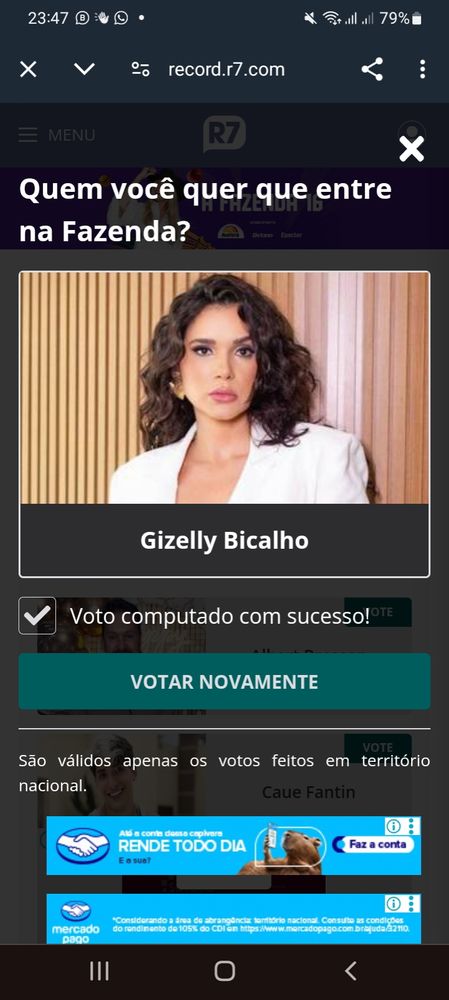Open the MENU hamburger on R7 header
Viewport: 449px width, 1000px height.
tap(57, 135)
